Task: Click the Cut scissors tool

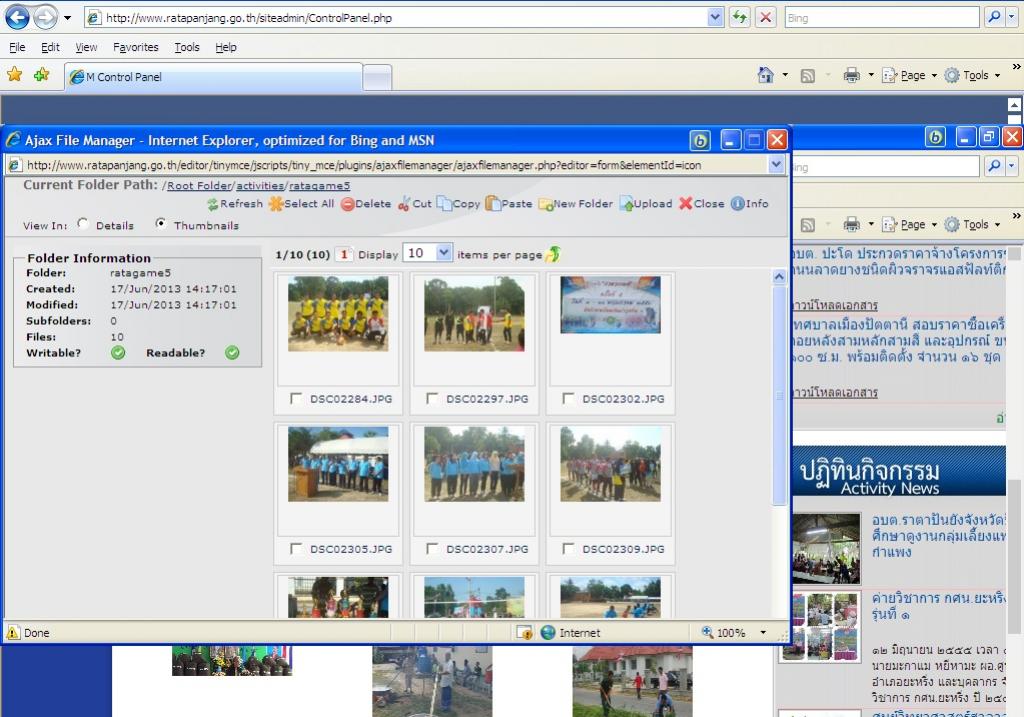Action: 415,204
